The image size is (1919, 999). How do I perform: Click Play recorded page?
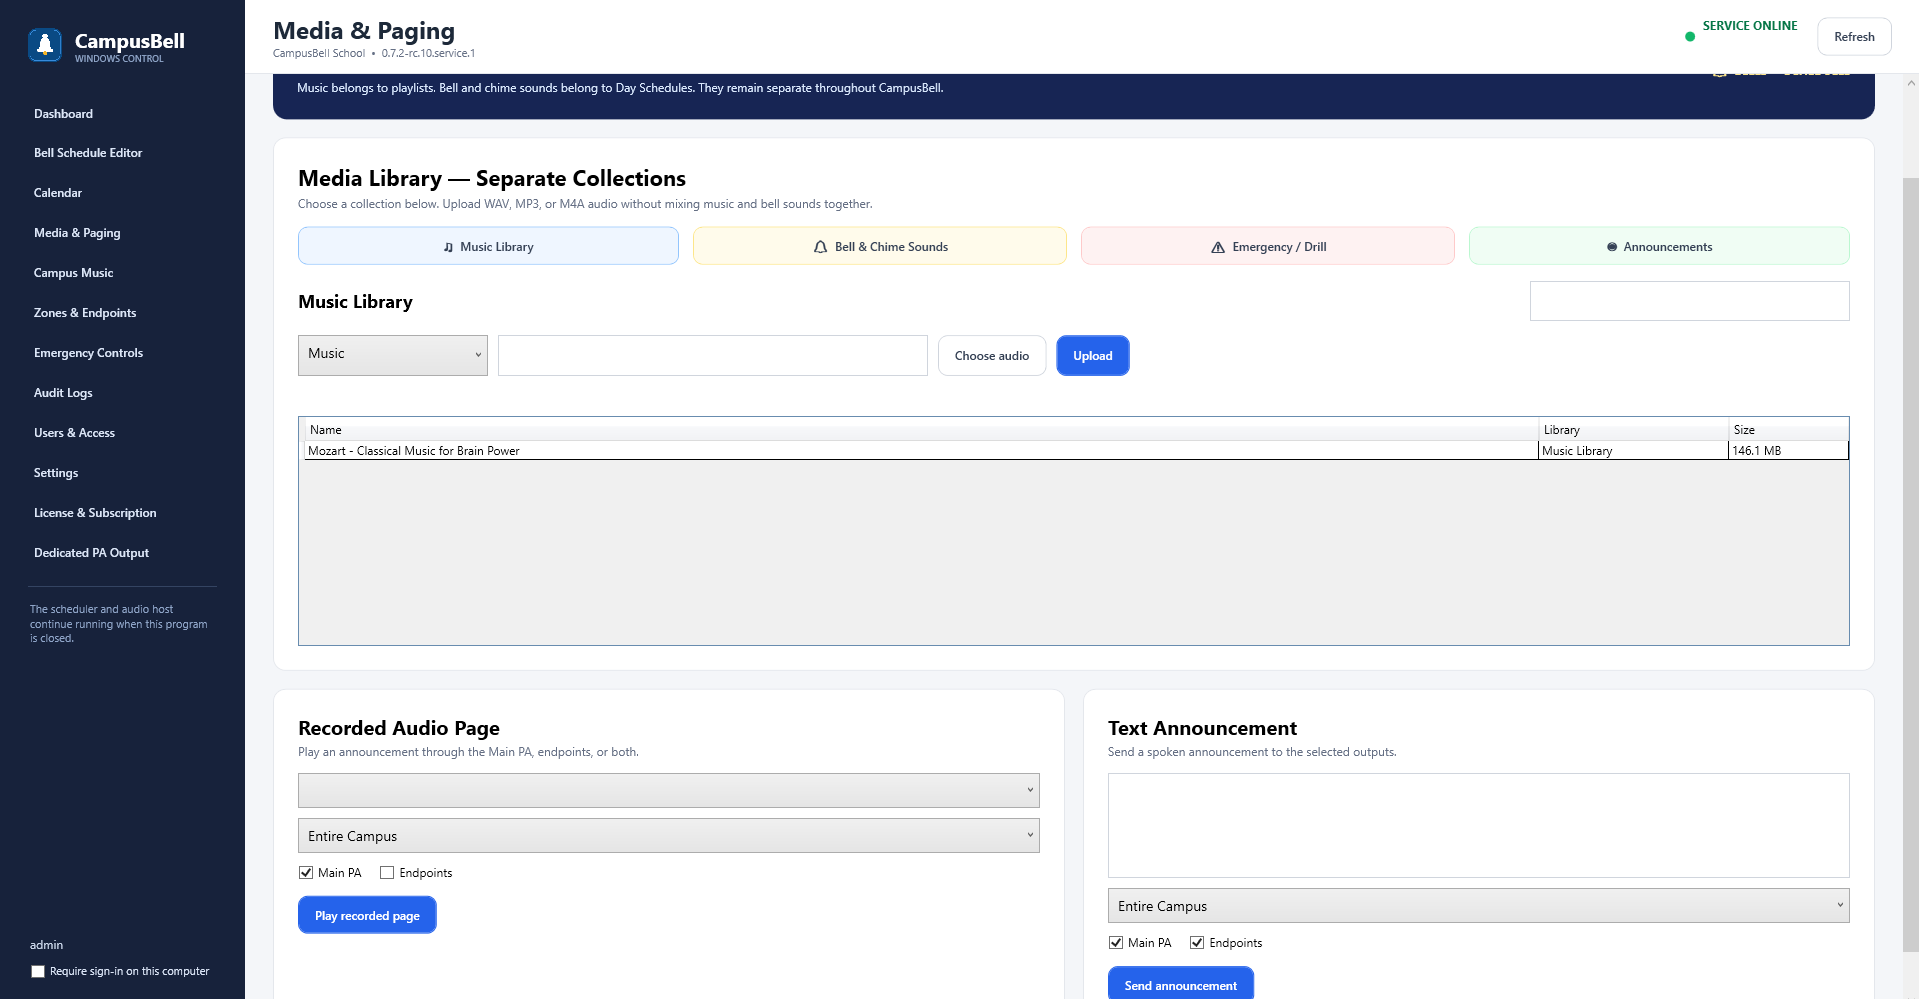point(367,915)
